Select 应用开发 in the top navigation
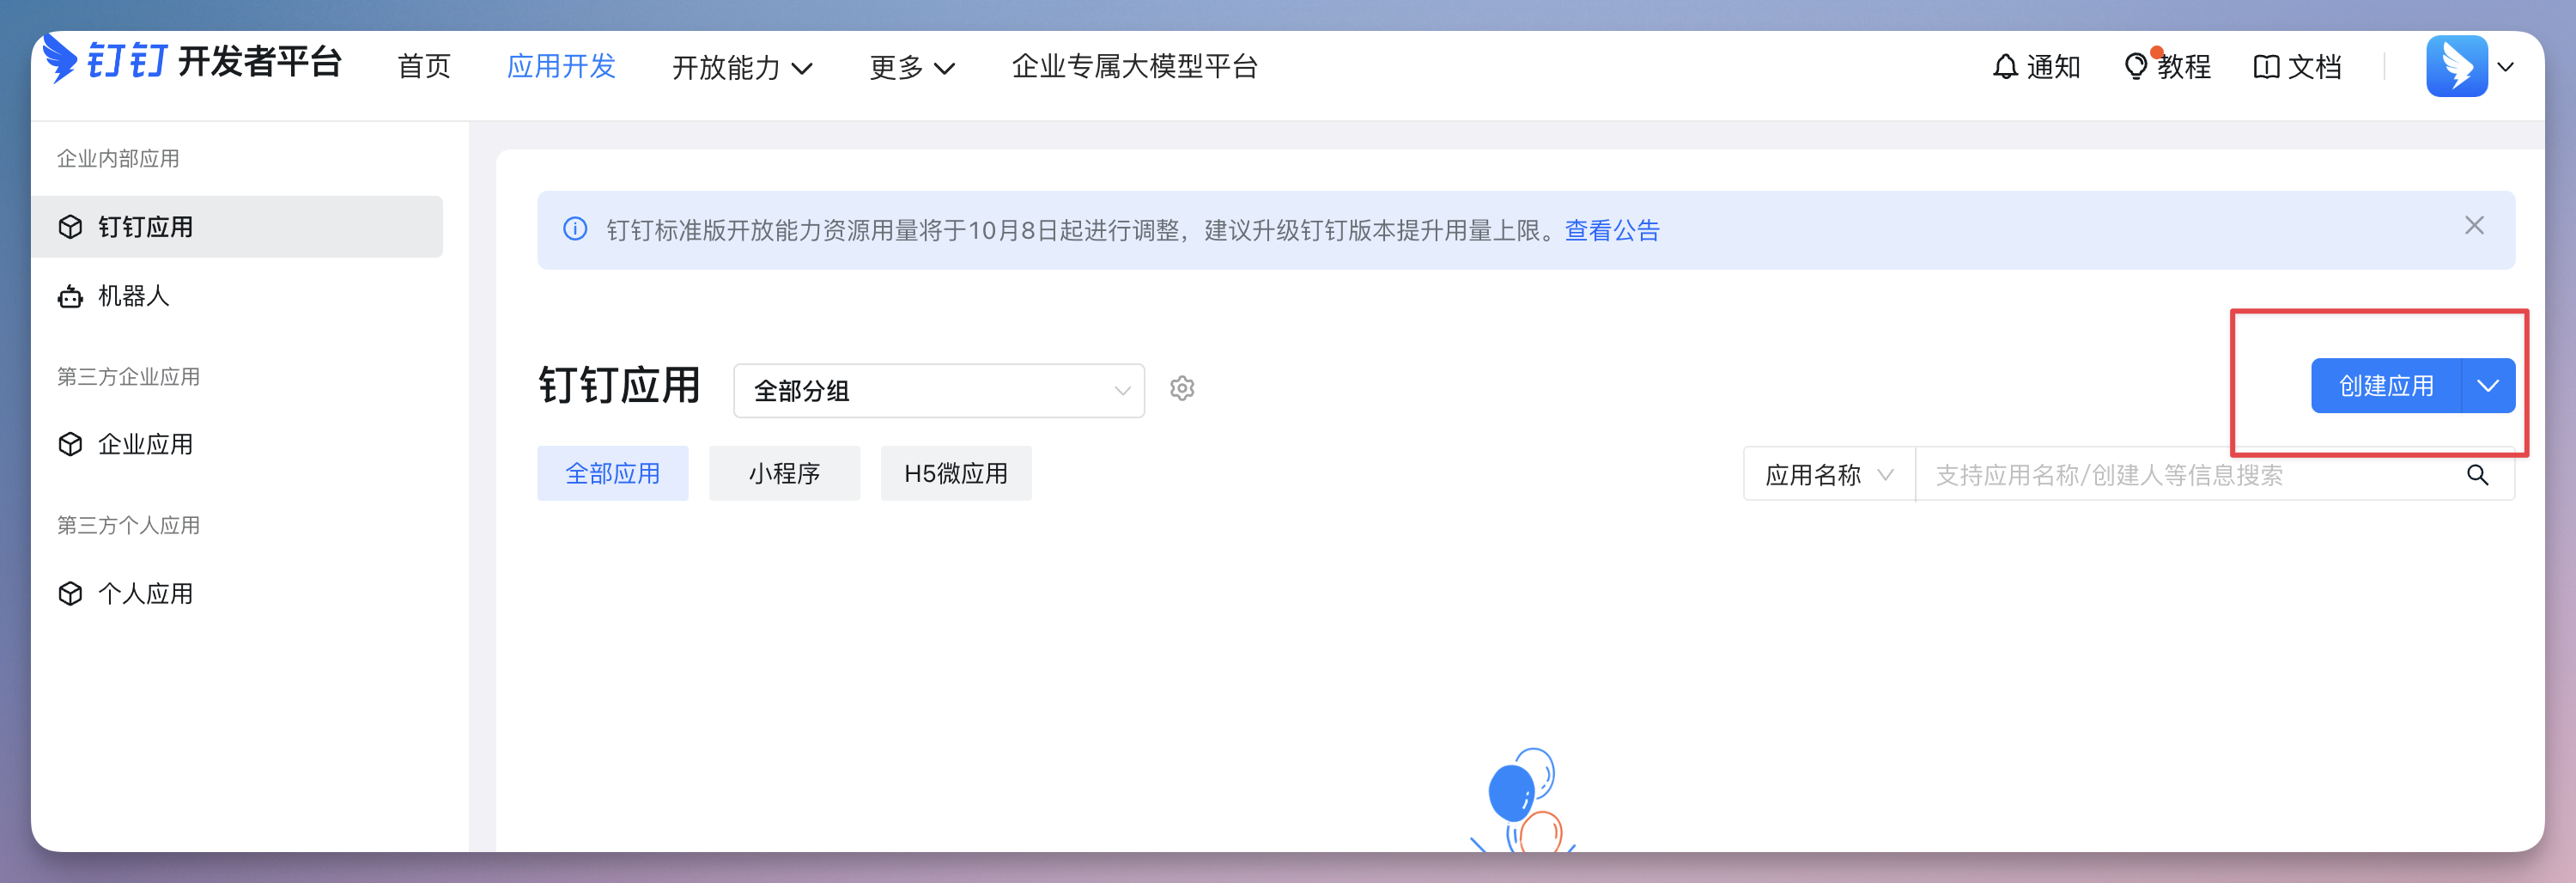The width and height of the screenshot is (2576, 883). click(x=561, y=67)
